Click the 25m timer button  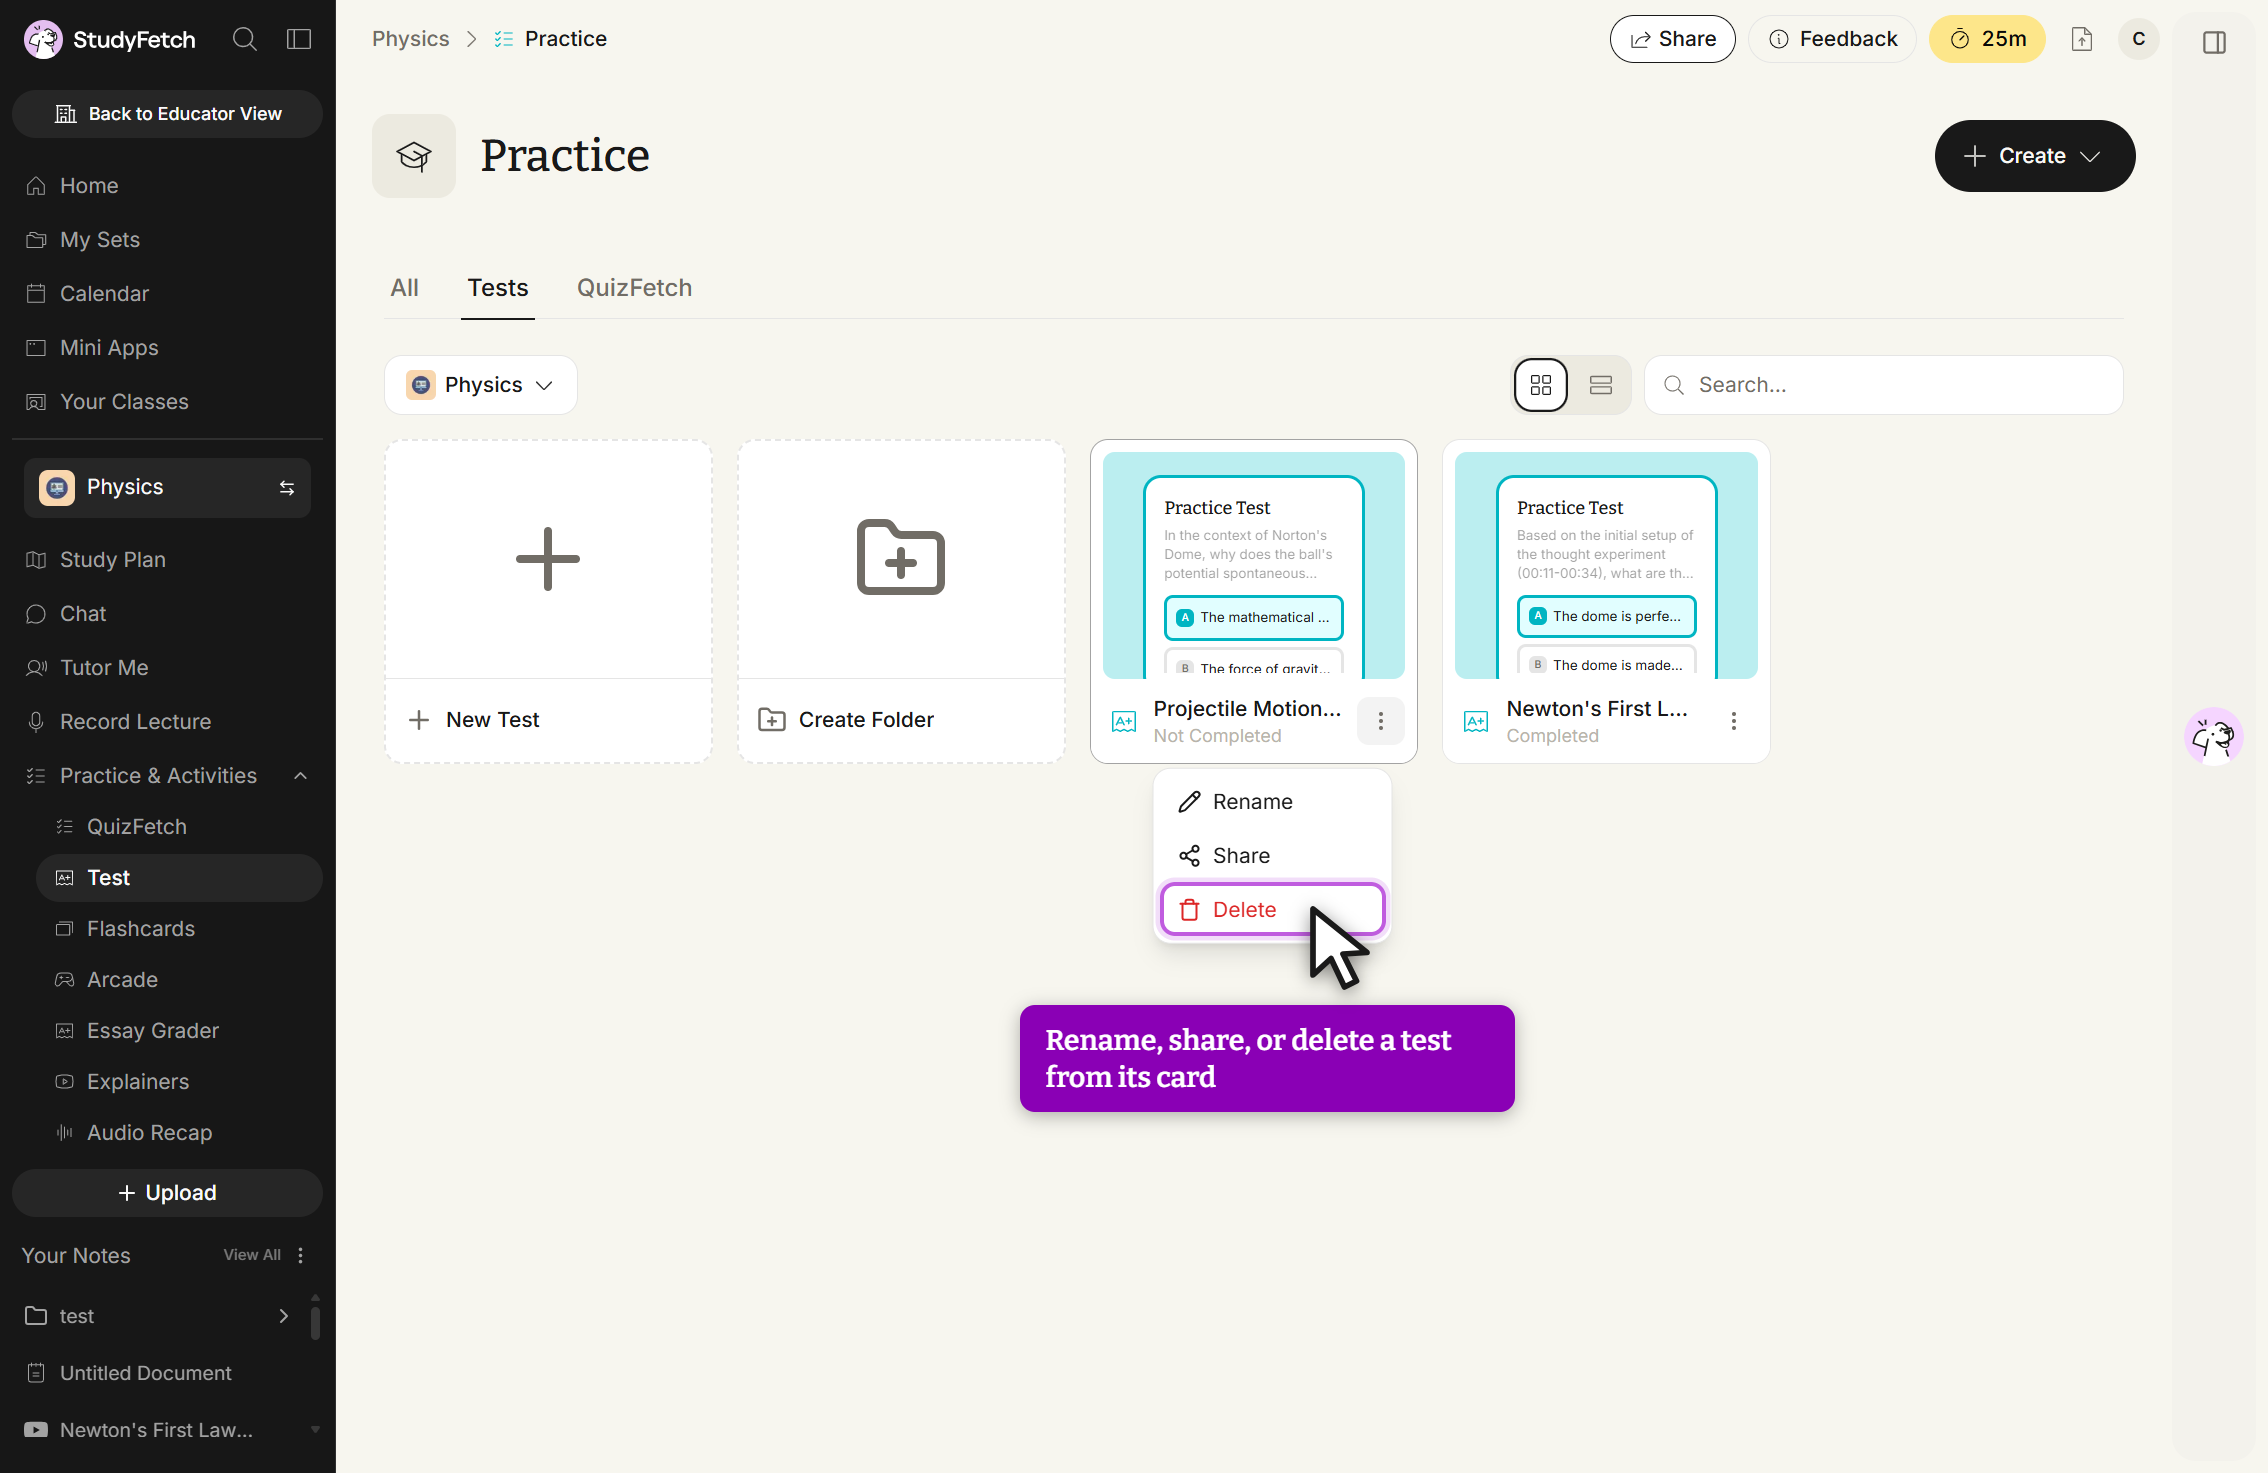(x=1988, y=39)
